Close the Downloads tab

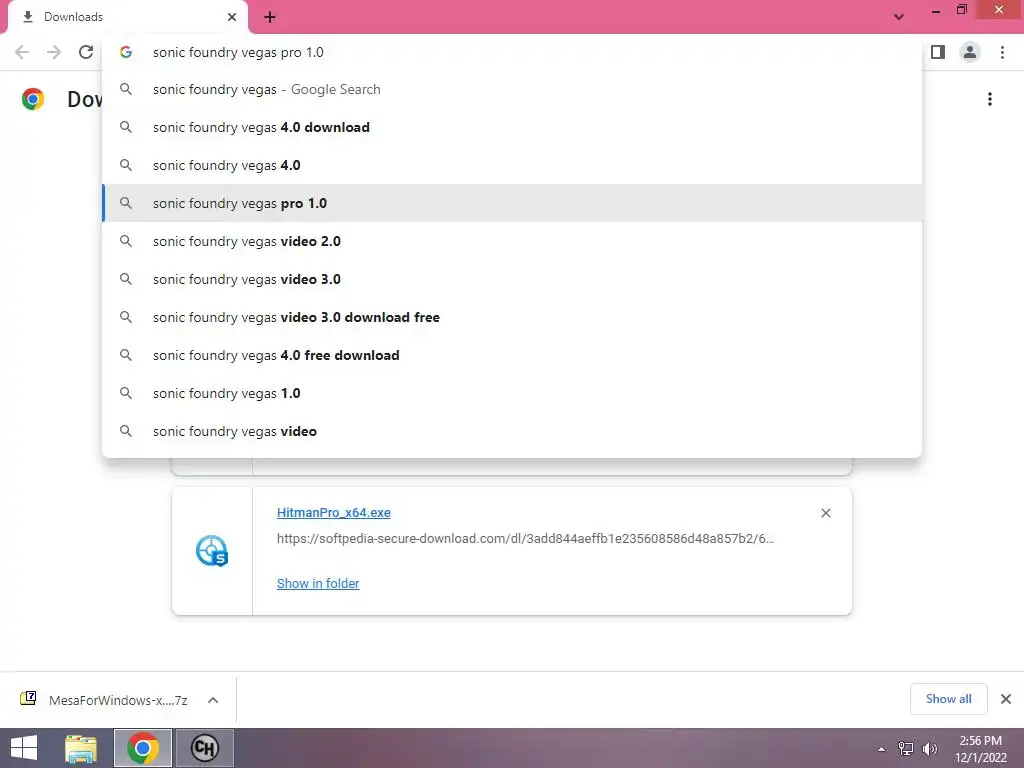click(232, 17)
